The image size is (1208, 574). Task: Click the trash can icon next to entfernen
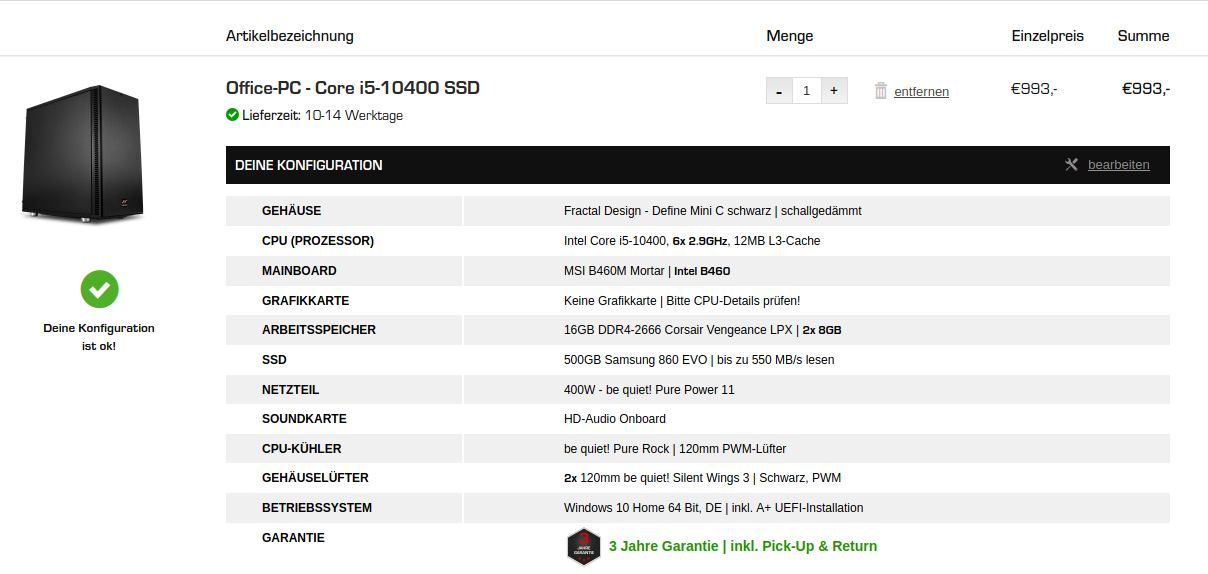[881, 91]
